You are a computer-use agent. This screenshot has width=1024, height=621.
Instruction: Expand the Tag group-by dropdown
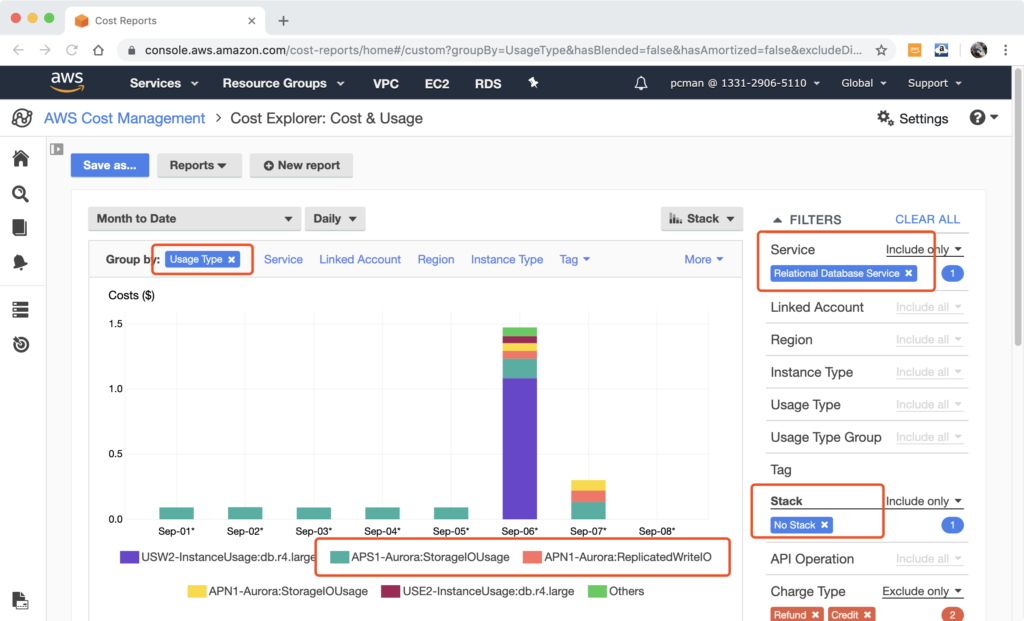pyautogui.click(x=575, y=259)
